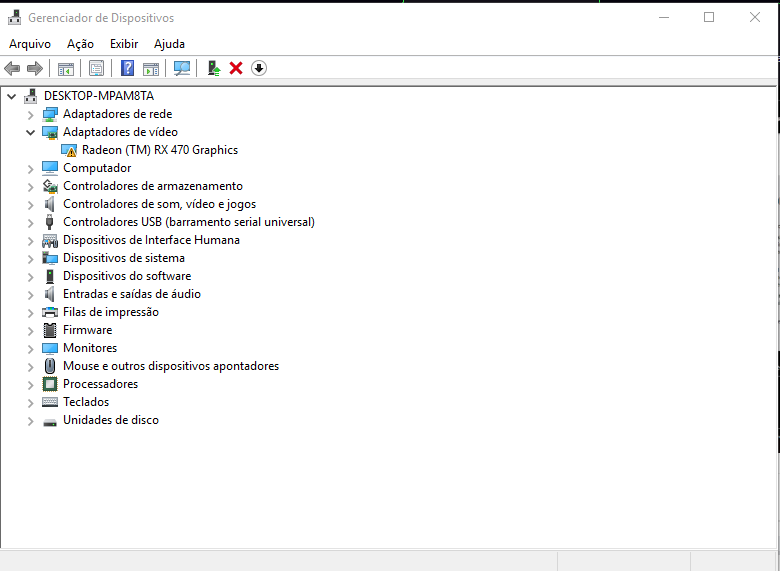
Task: Click the Mouse device icon
Action: [x=50, y=366]
